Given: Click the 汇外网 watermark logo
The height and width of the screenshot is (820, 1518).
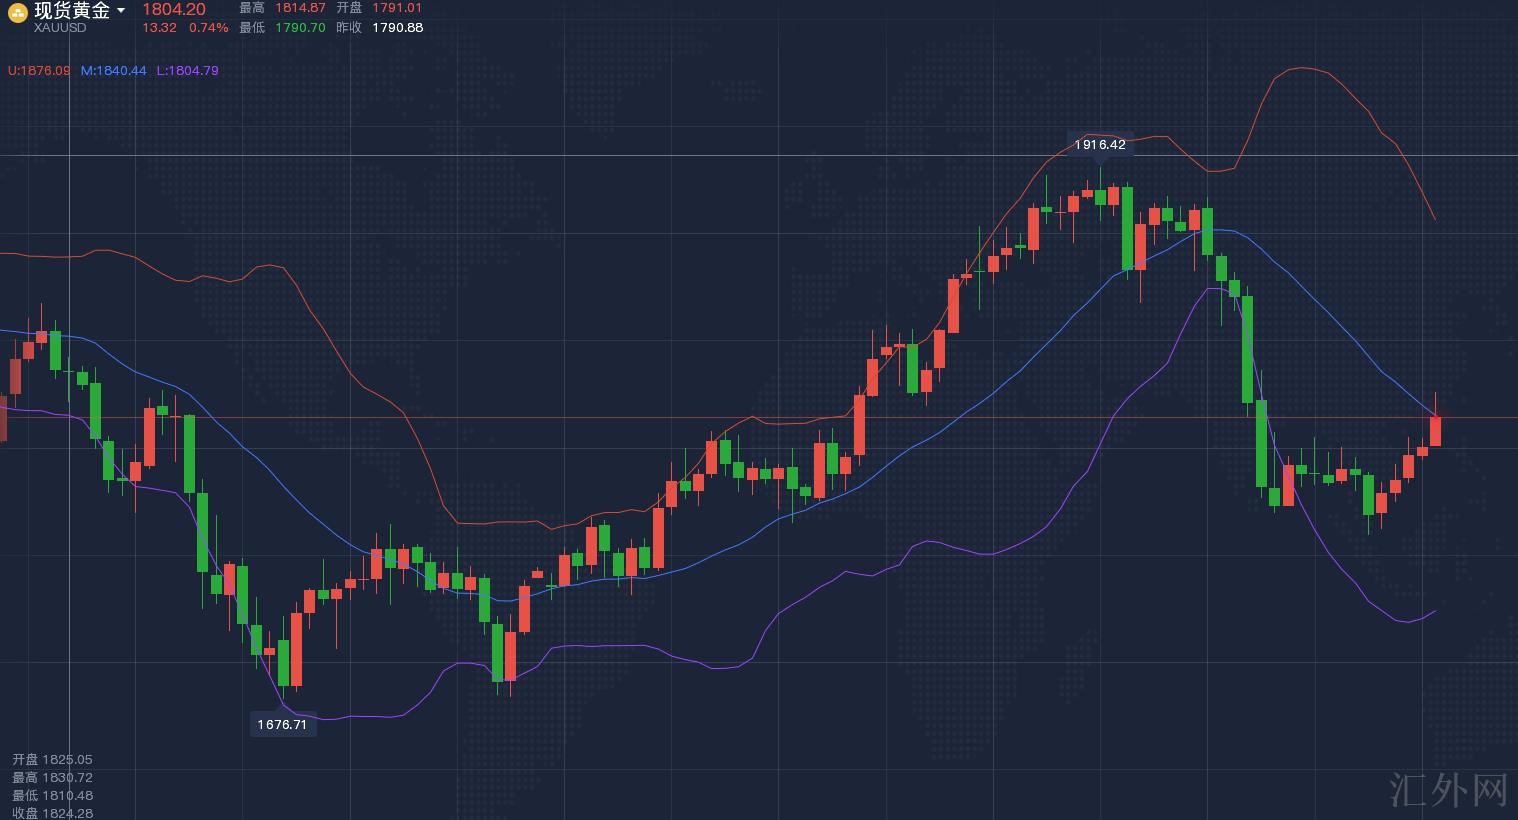Looking at the screenshot, I should (1448, 790).
